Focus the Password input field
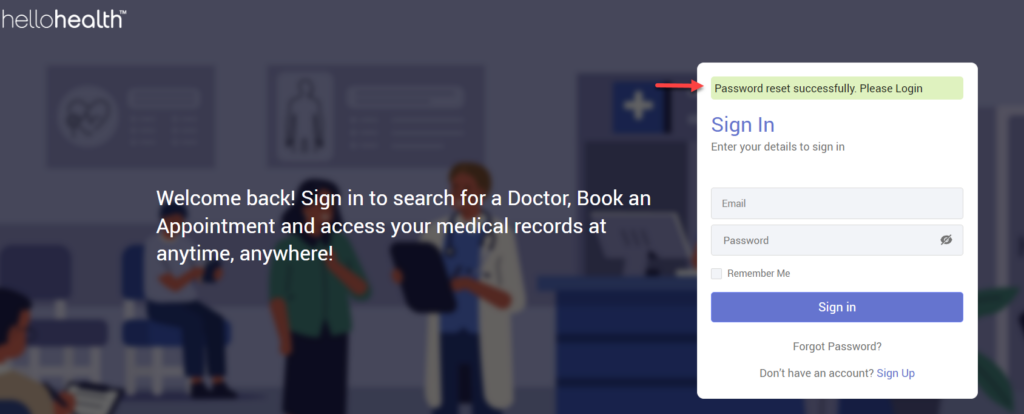 pyautogui.click(x=837, y=240)
